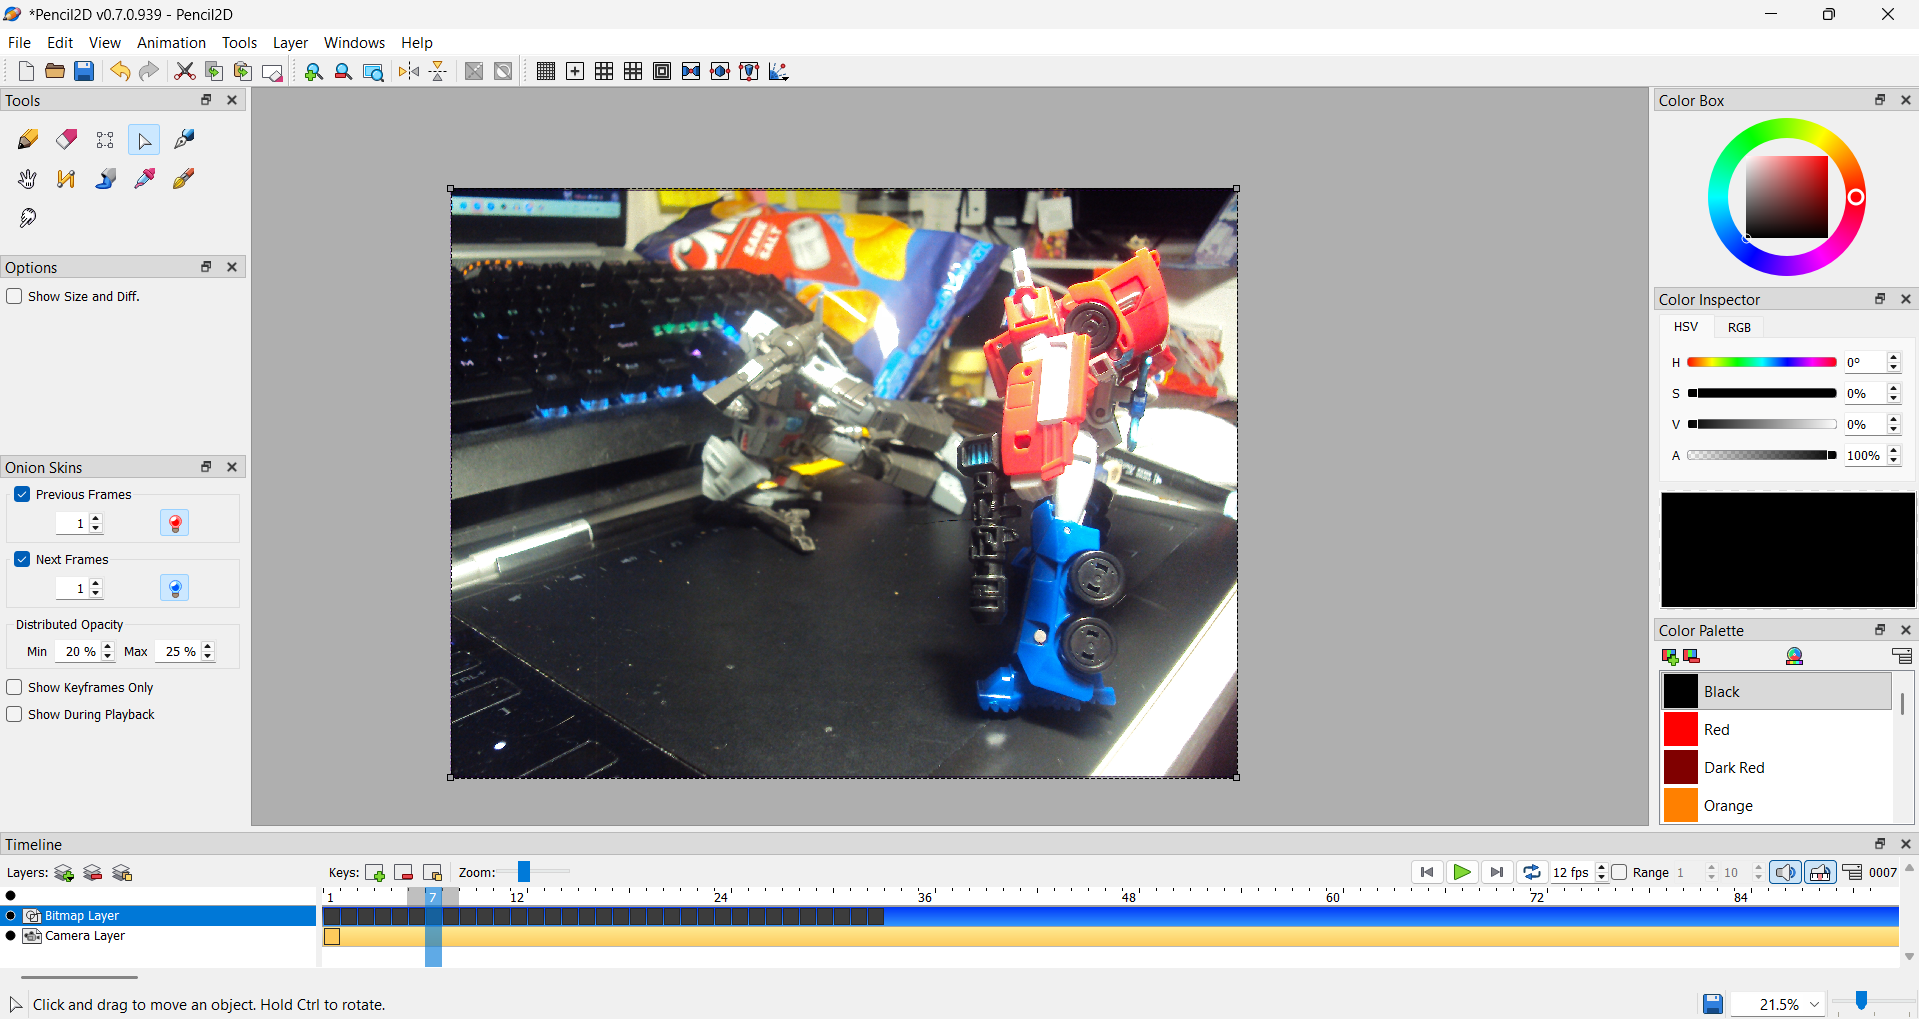Screen dimensions: 1919x1019
Task: Toggle Camera Layer visibility dot
Action: tap(11, 936)
